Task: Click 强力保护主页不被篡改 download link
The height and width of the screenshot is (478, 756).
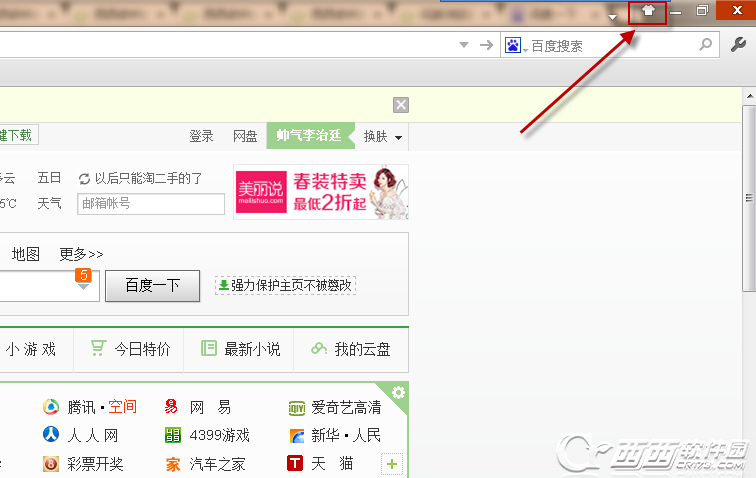Action: click(x=285, y=285)
